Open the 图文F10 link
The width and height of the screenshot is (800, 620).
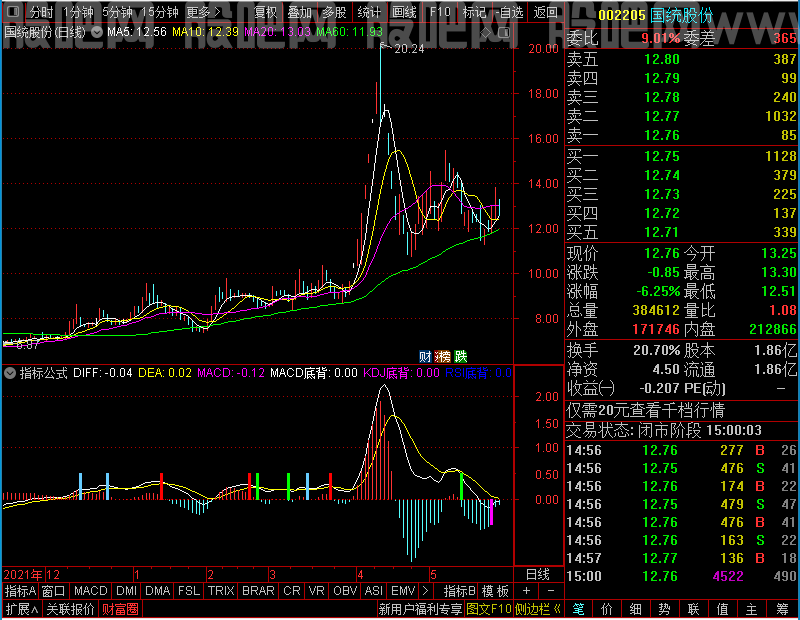[x=489, y=609]
